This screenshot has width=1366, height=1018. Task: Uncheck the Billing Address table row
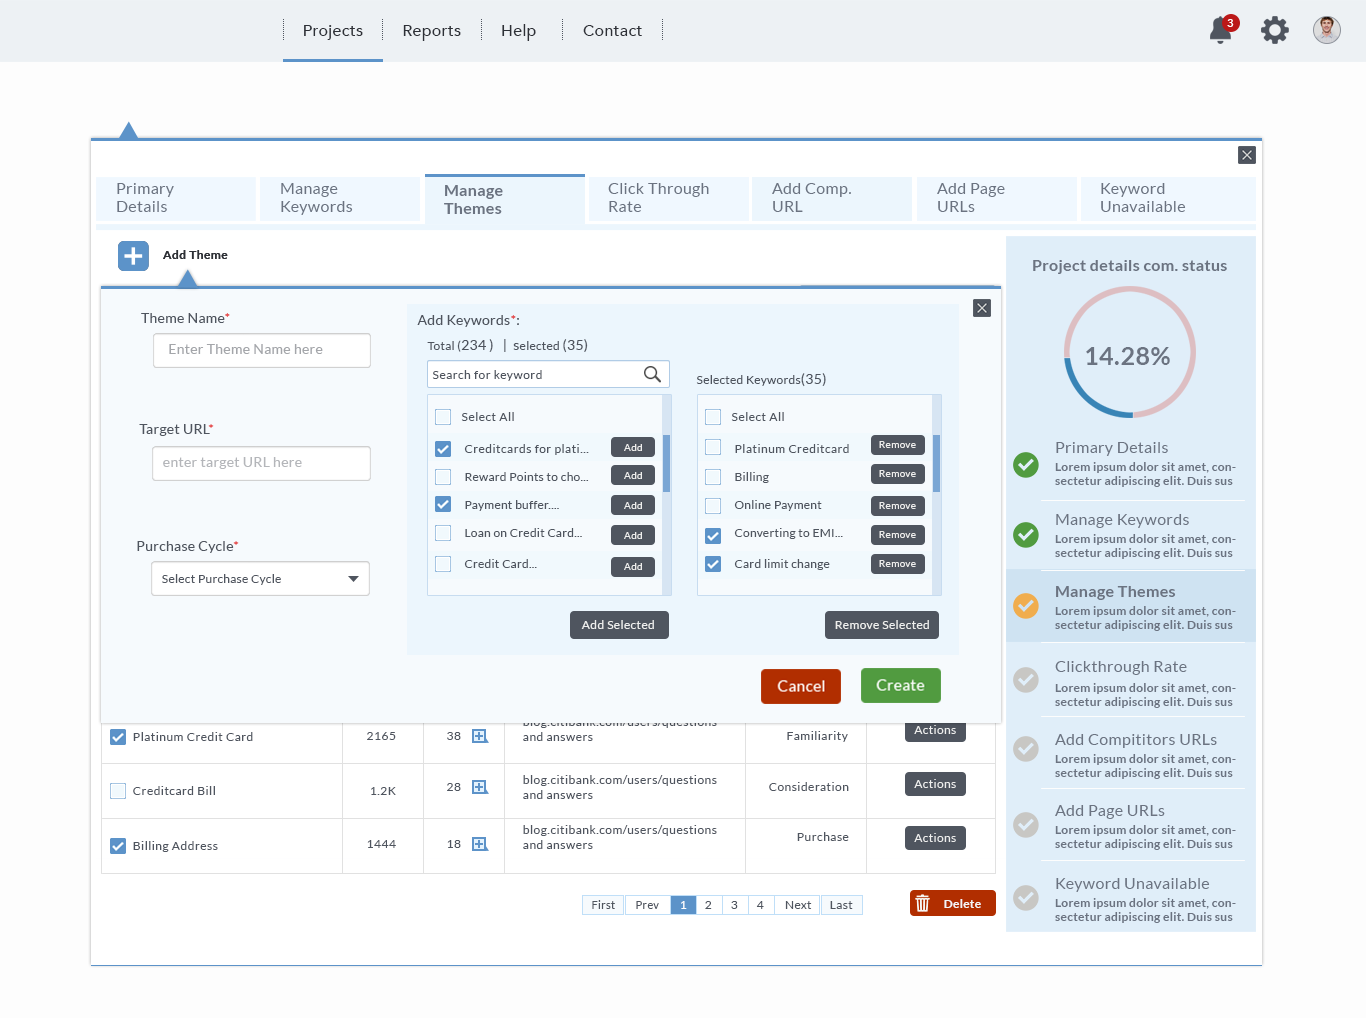pyautogui.click(x=118, y=846)
